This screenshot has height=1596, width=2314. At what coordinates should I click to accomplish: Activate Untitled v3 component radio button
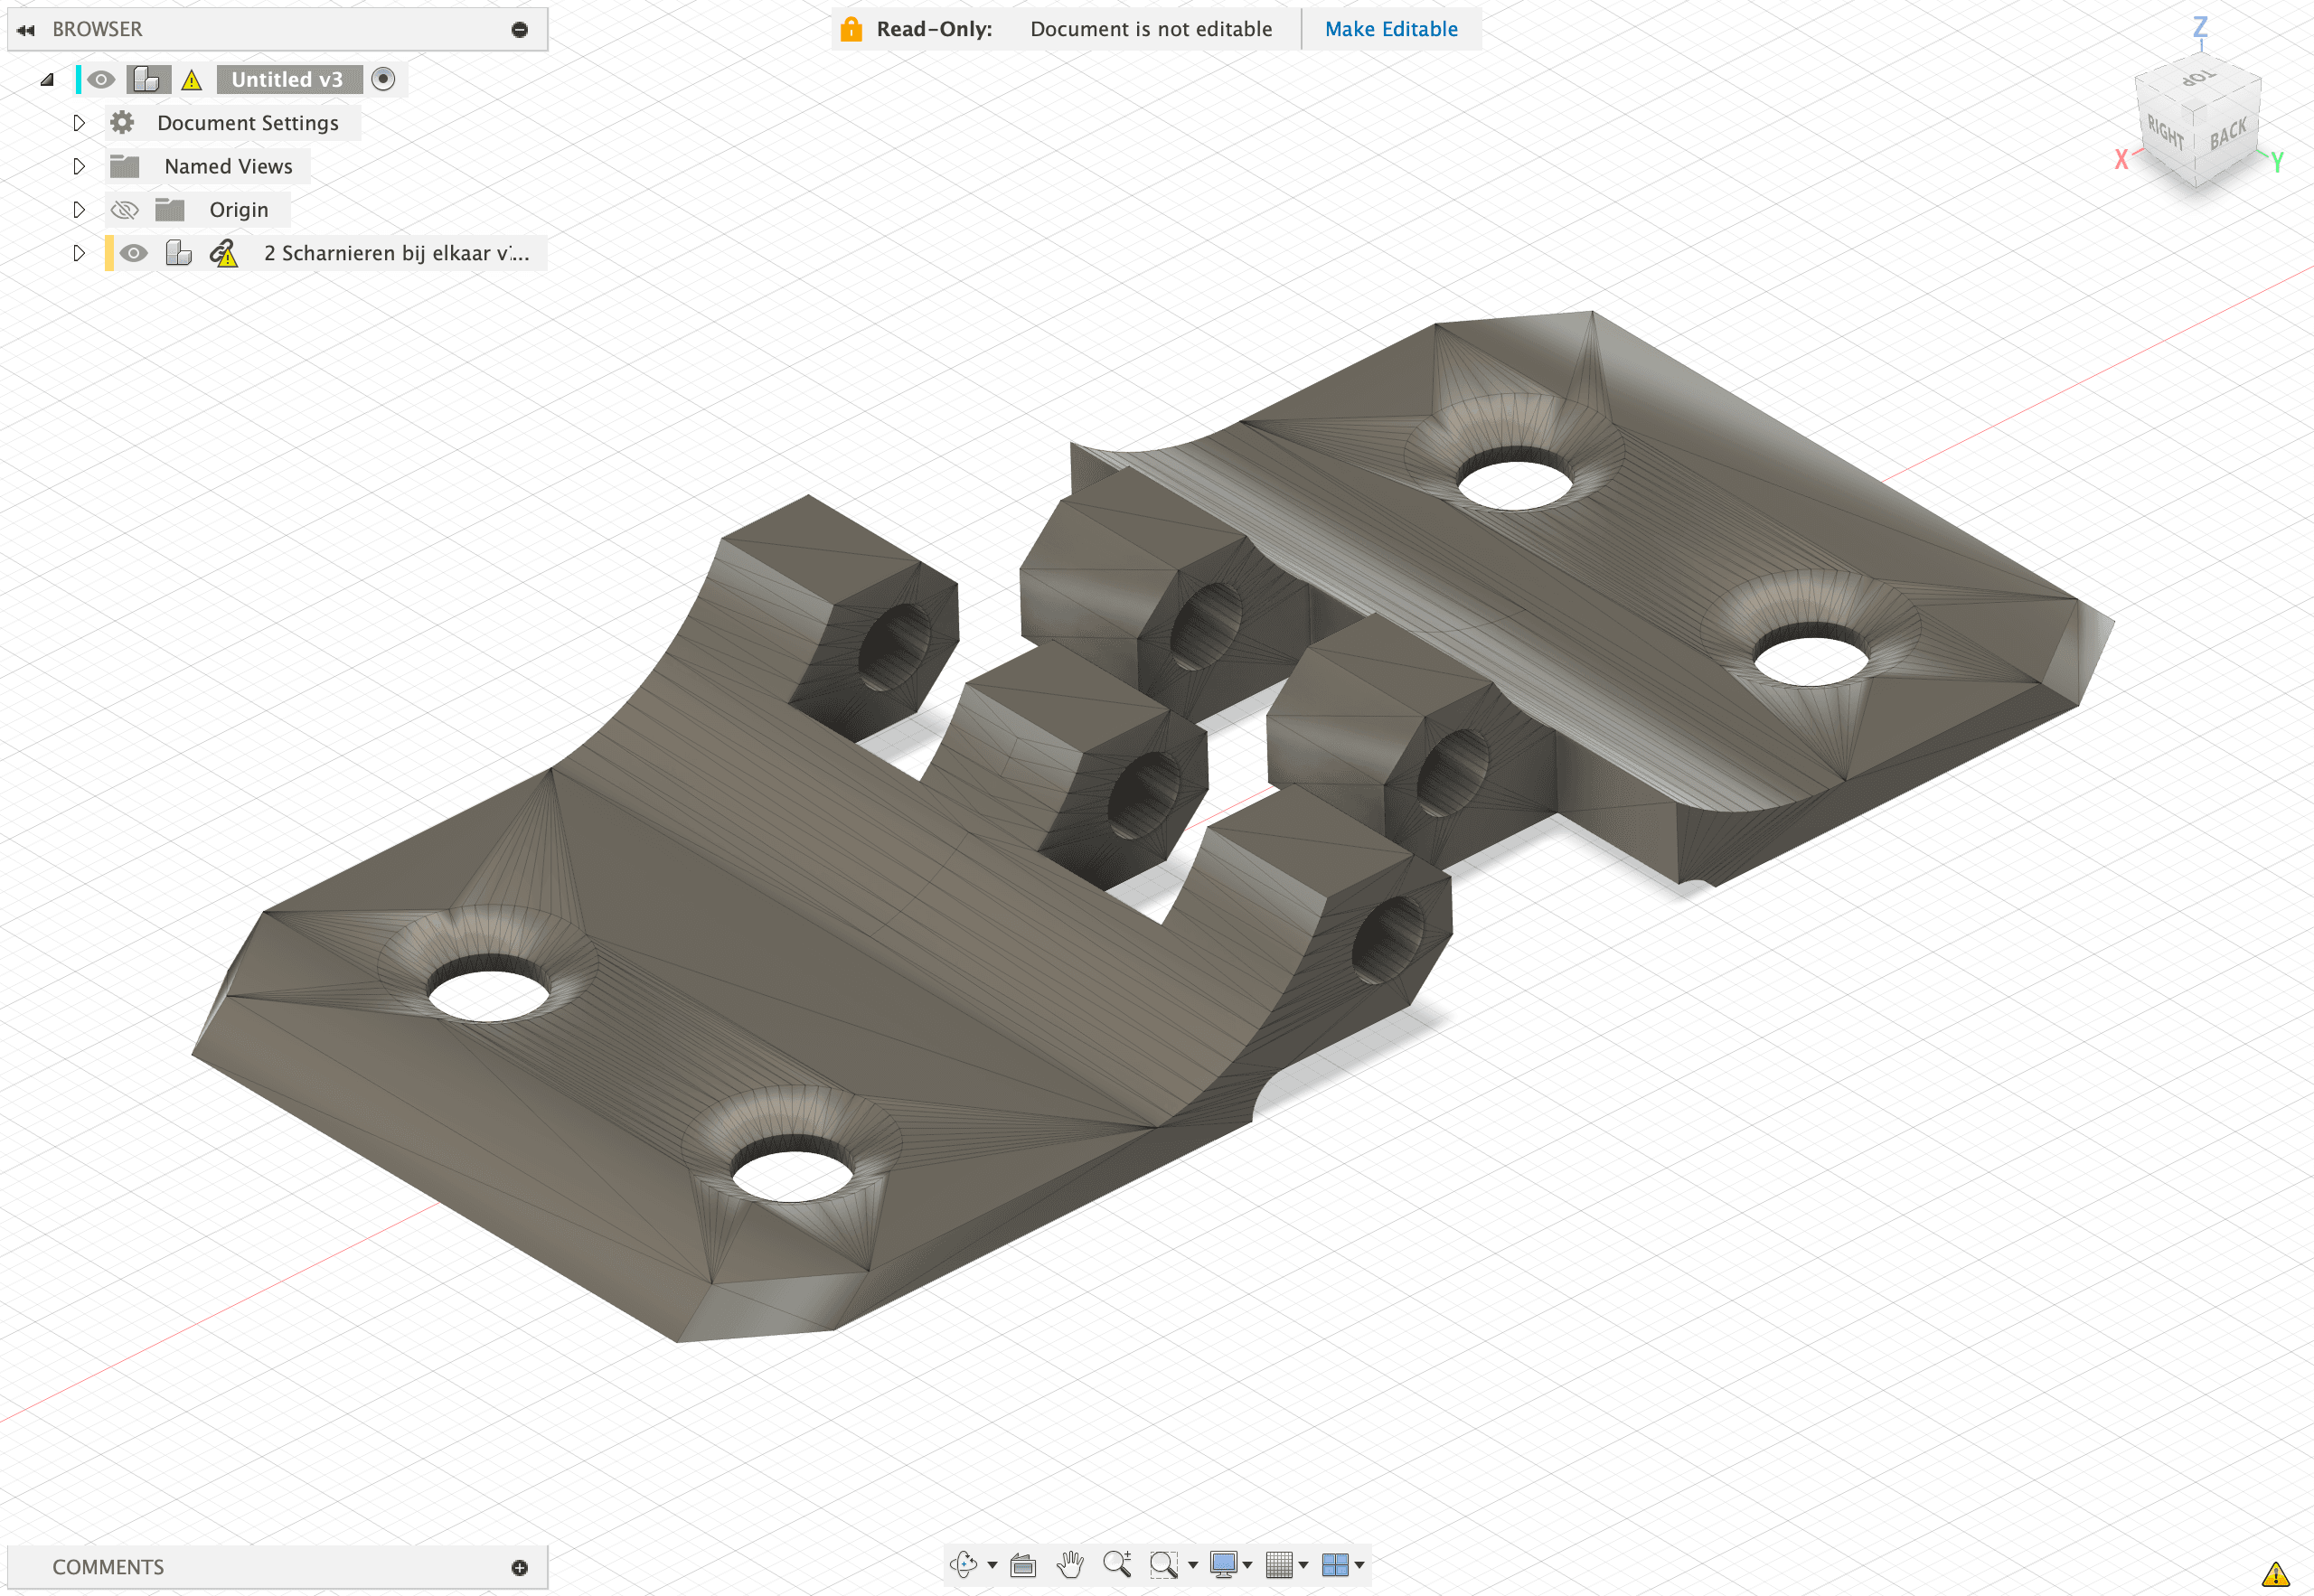[x=383, y=79]
